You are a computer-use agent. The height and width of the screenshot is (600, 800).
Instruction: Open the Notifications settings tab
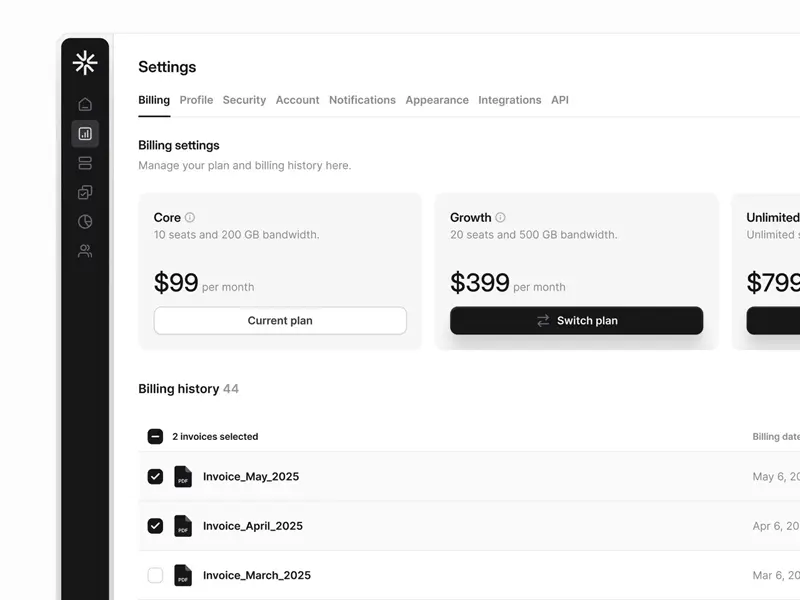point(362,100)
